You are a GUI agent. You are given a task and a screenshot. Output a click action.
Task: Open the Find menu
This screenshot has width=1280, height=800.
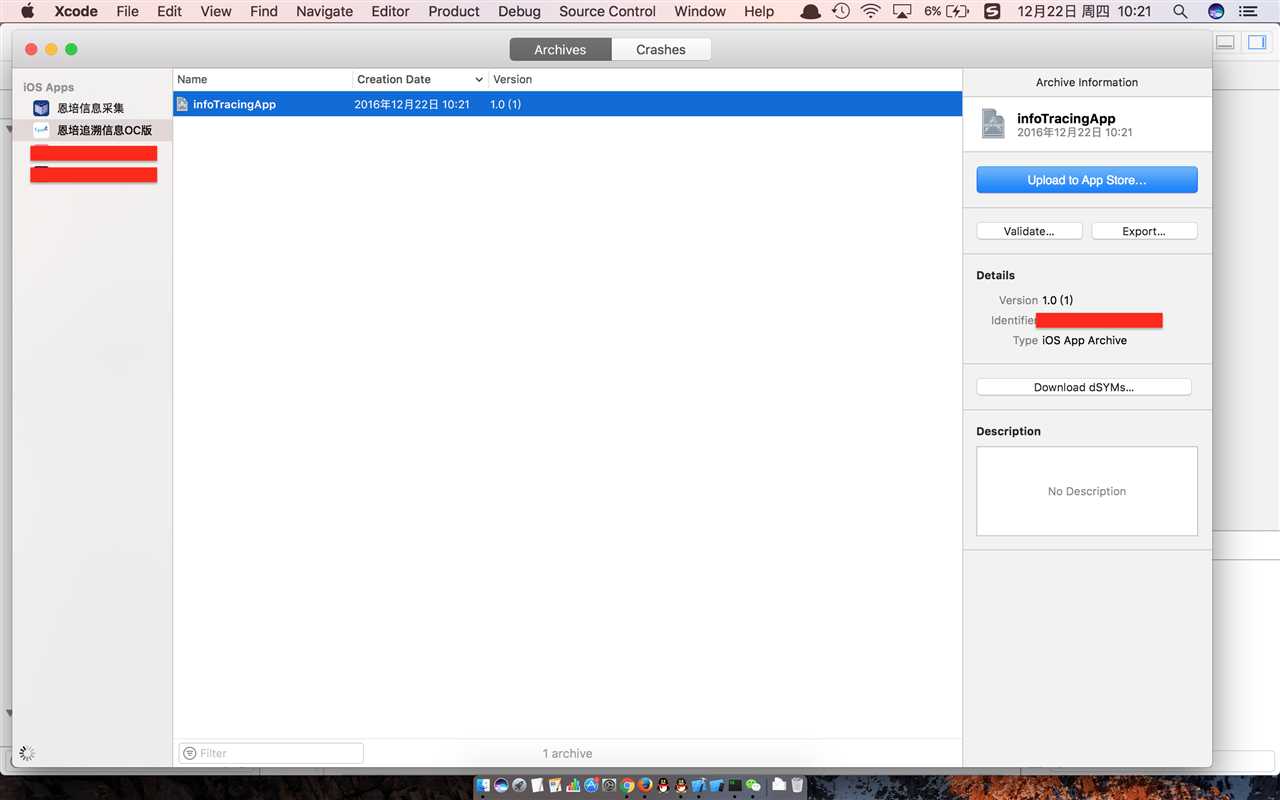264,11
